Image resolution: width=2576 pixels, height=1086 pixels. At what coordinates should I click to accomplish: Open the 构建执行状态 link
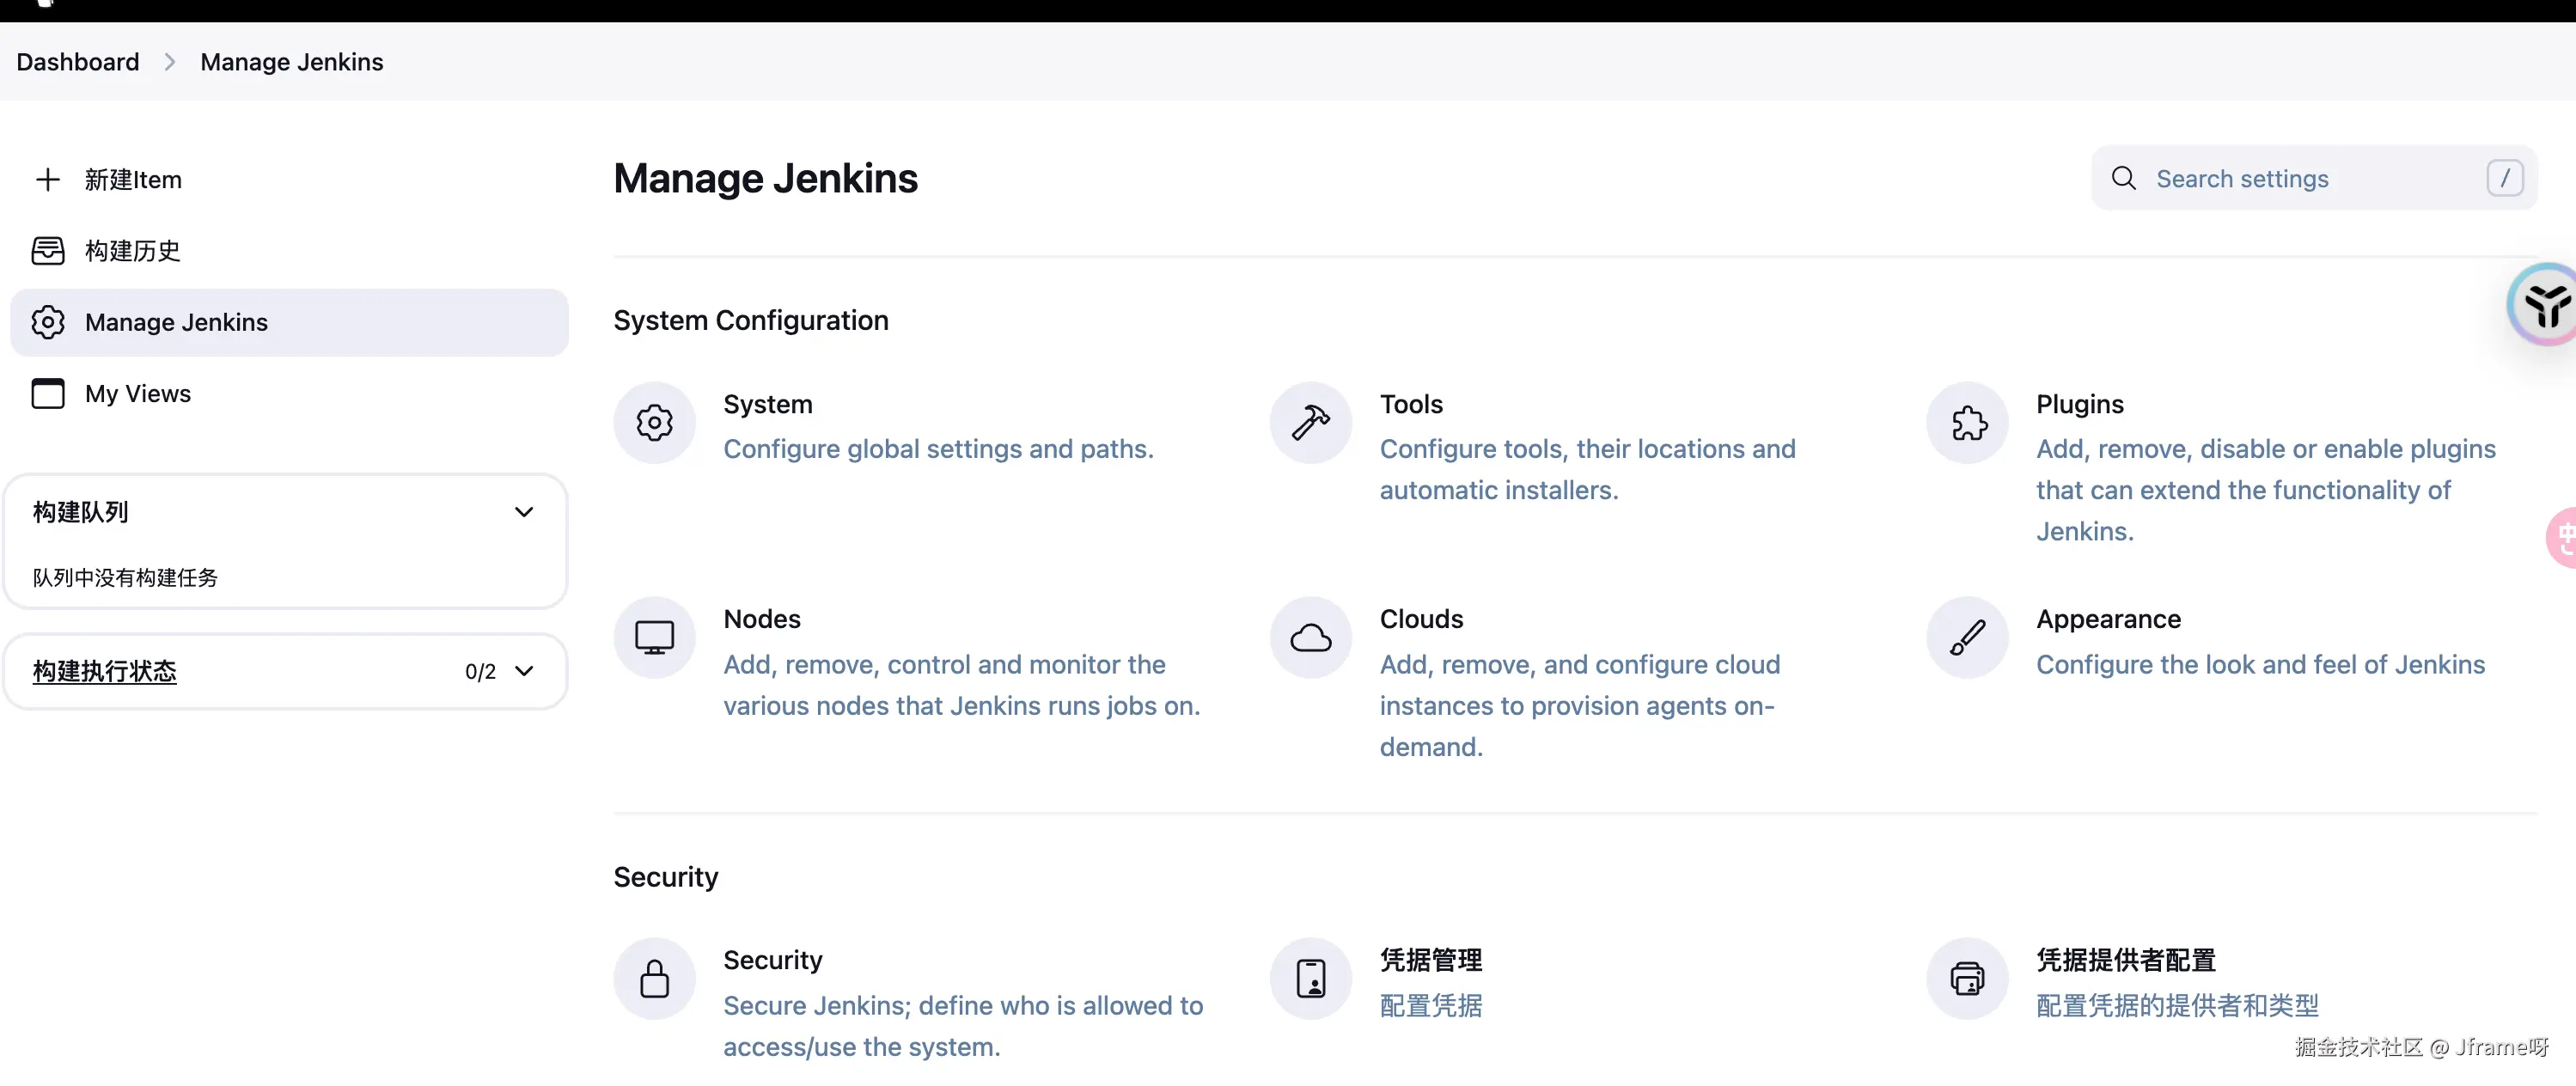pyautogui.click(x=105, y=671)
